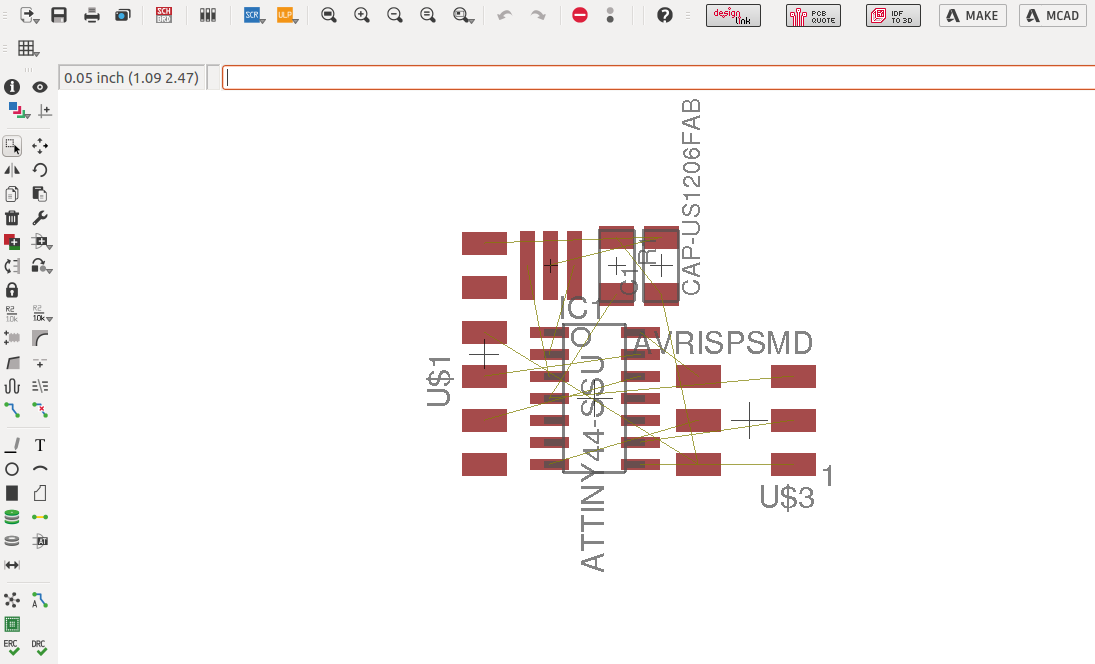The image size is (1095, 664).
Task: Open the library manager icon
Action: click(207, 15)
